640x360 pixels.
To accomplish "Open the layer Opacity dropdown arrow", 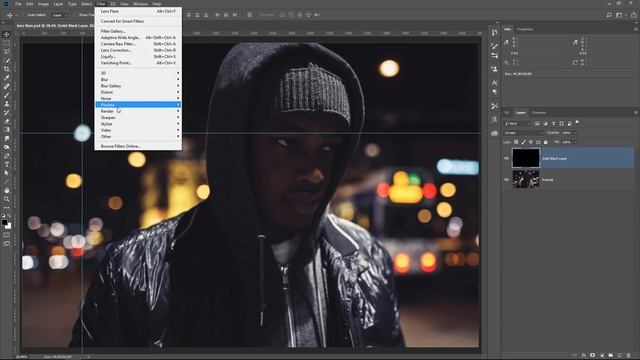I will click(575, 133).
